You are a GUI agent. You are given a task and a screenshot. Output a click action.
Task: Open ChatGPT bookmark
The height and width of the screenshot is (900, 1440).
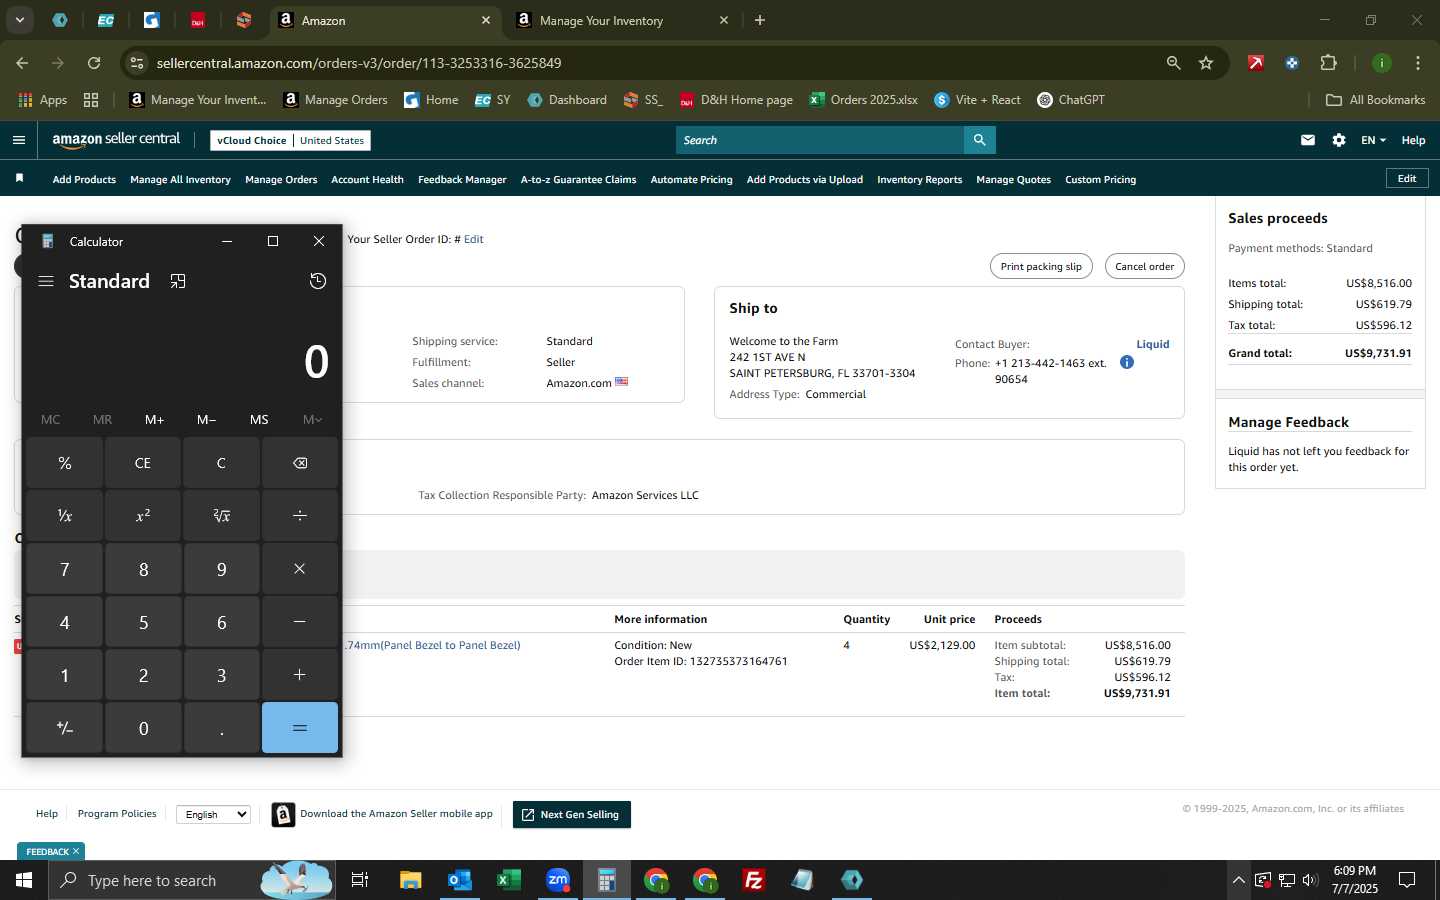pos(1071,100)
